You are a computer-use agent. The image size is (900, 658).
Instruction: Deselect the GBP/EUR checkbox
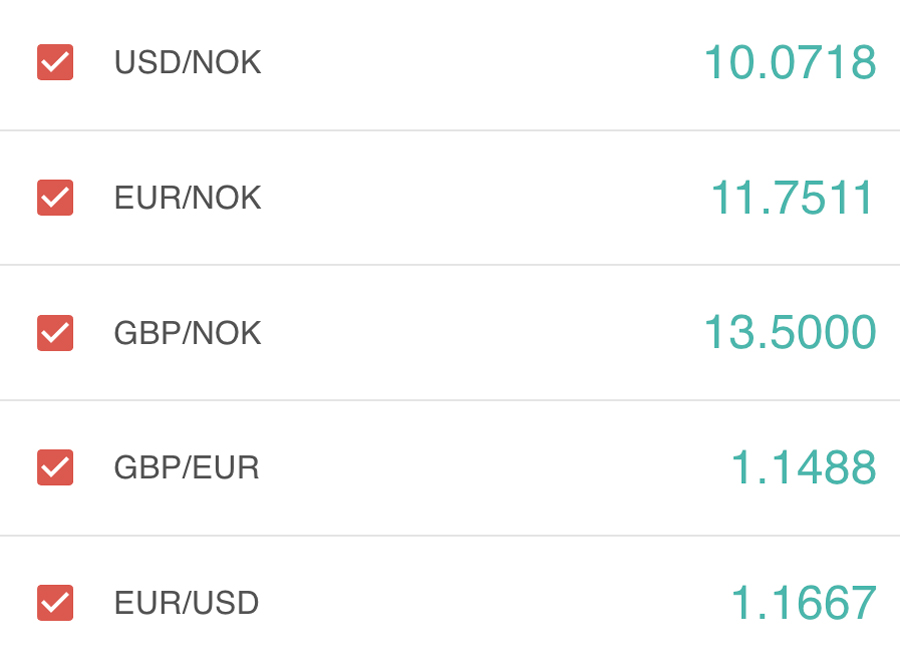tap(55, 467)
